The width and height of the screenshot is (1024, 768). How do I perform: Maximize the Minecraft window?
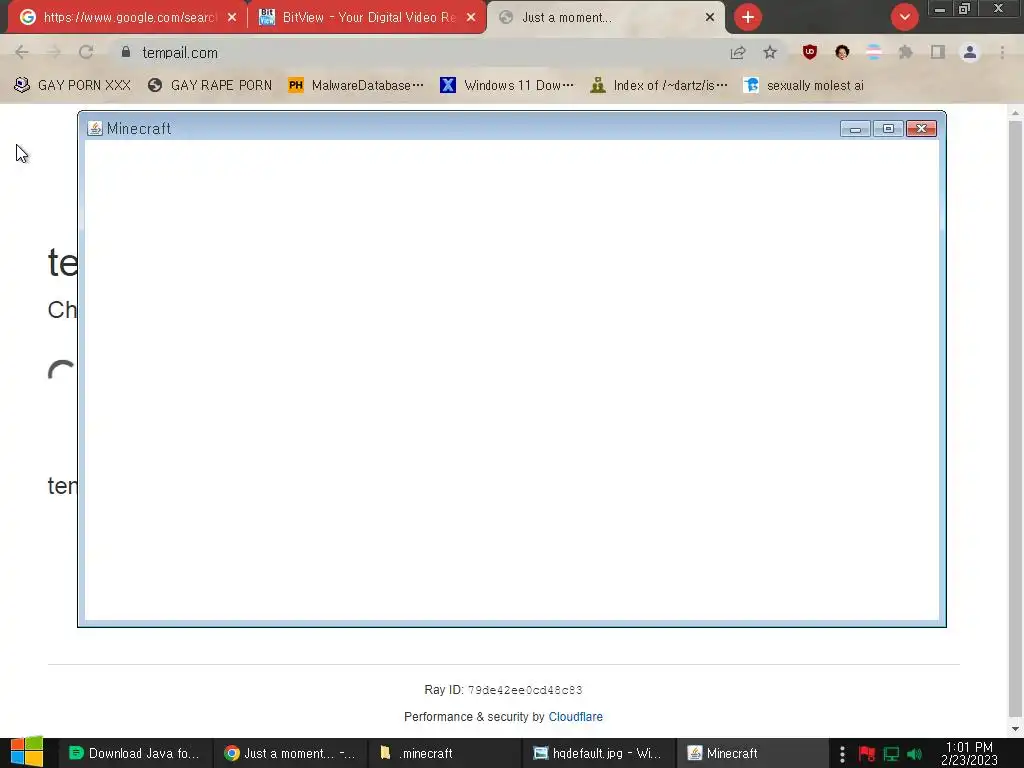888,129
